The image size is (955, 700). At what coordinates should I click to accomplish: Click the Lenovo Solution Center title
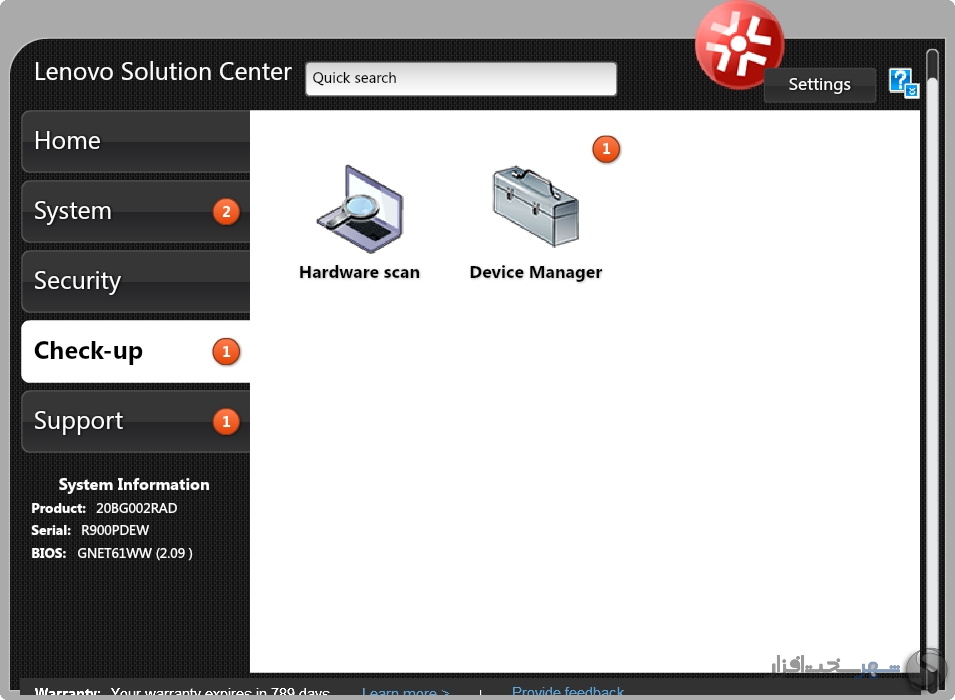click(163, 72)
